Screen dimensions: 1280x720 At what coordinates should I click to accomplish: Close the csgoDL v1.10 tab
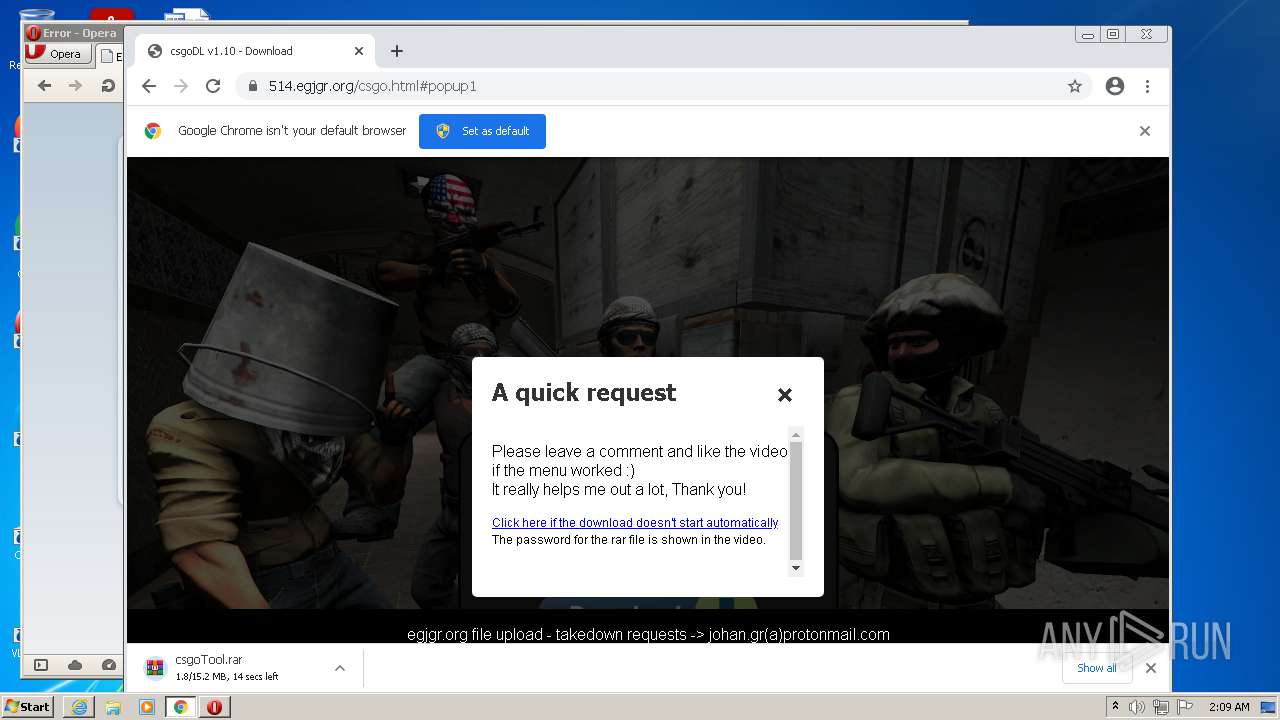tap(359, 51)
